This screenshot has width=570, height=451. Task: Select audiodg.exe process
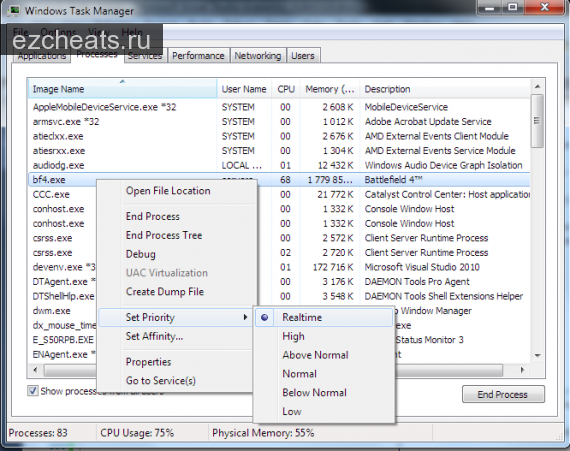click(58, 165)
